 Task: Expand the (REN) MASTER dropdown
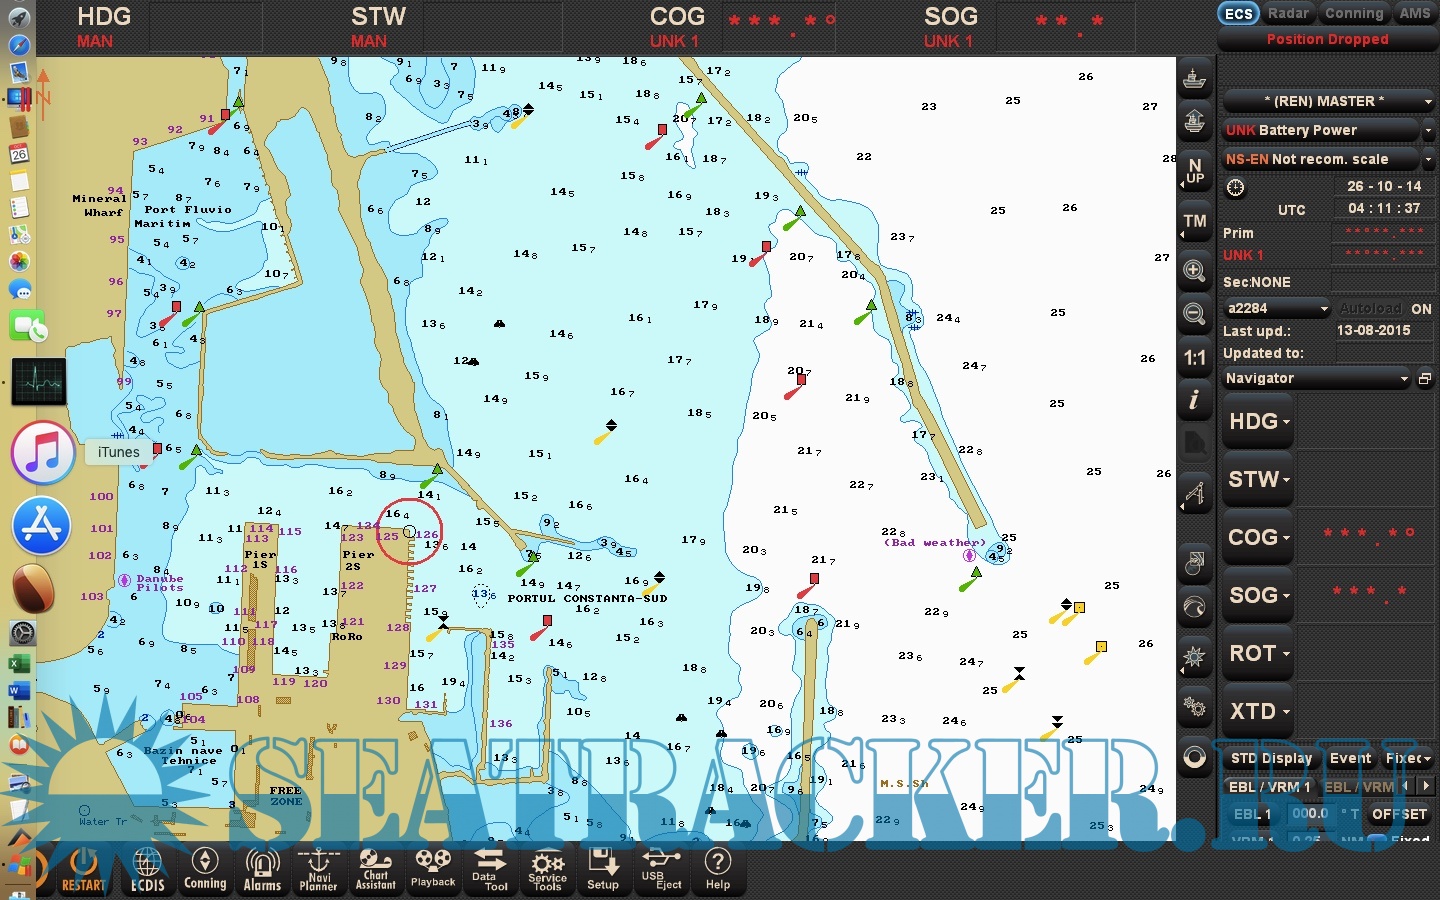pos(1328,101)
